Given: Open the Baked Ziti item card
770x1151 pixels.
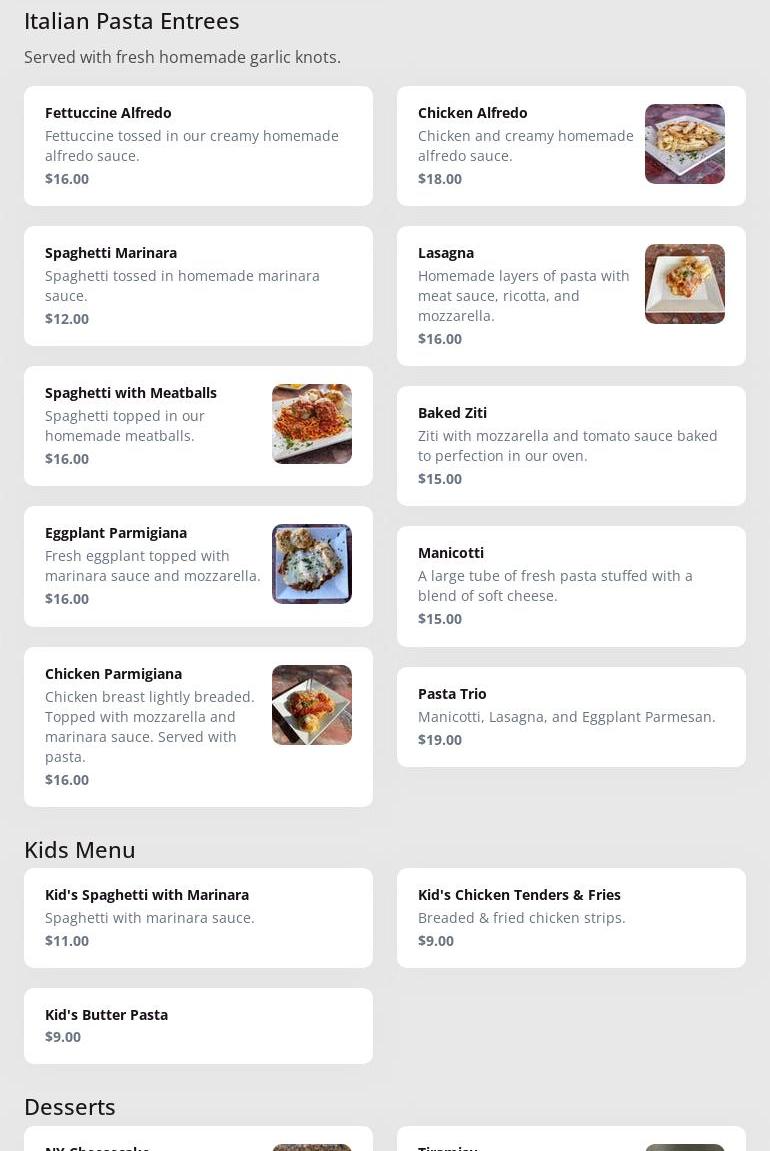Looking at the screenshot, I should (571, 446).
